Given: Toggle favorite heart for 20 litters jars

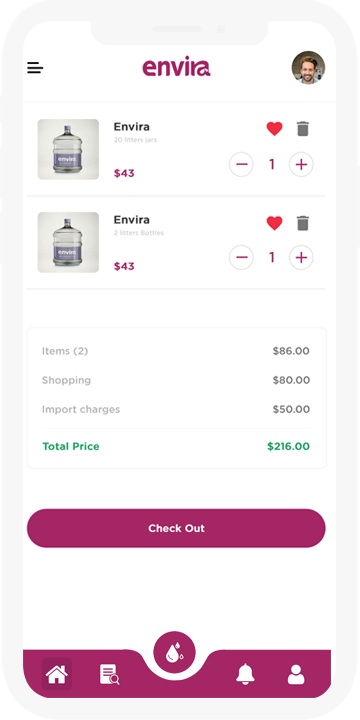Looking at the screenshot, I should 275,129.
